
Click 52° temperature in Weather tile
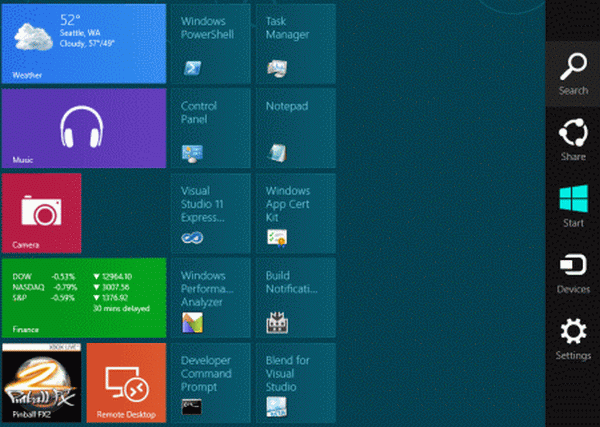tap(70, 20)
